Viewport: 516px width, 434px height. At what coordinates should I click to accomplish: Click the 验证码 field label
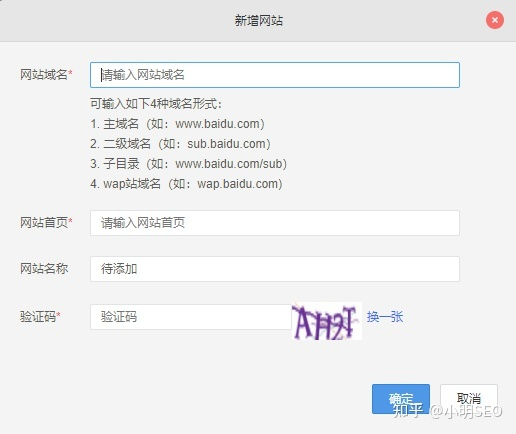pyautogui.click(x=38, y=317)
